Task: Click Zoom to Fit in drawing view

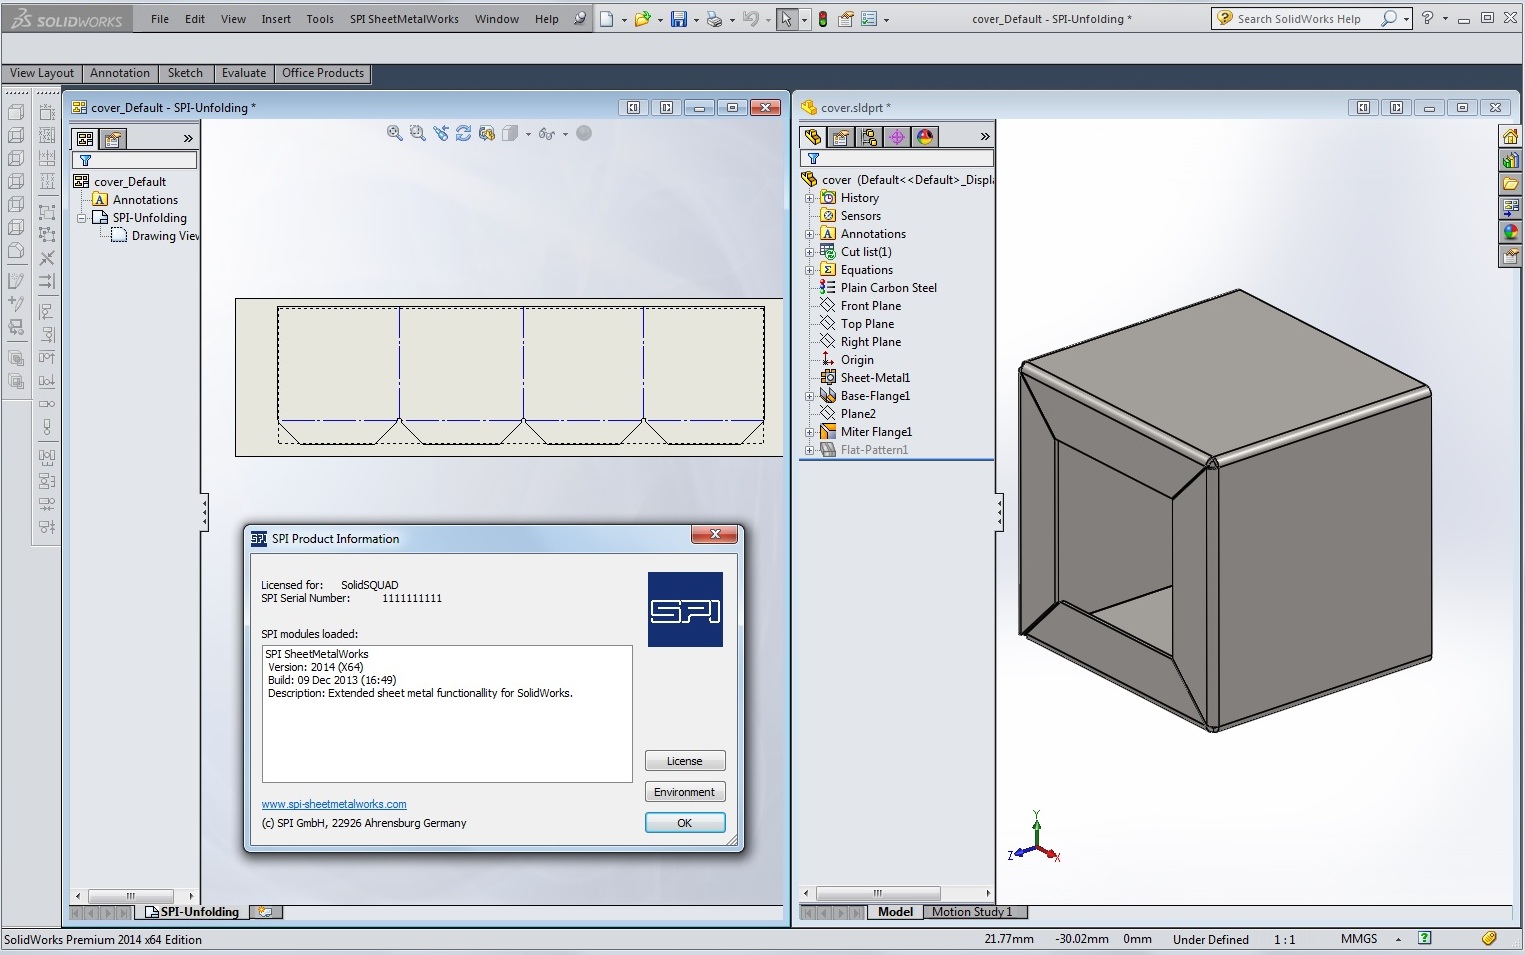Action: coord(395,133)
